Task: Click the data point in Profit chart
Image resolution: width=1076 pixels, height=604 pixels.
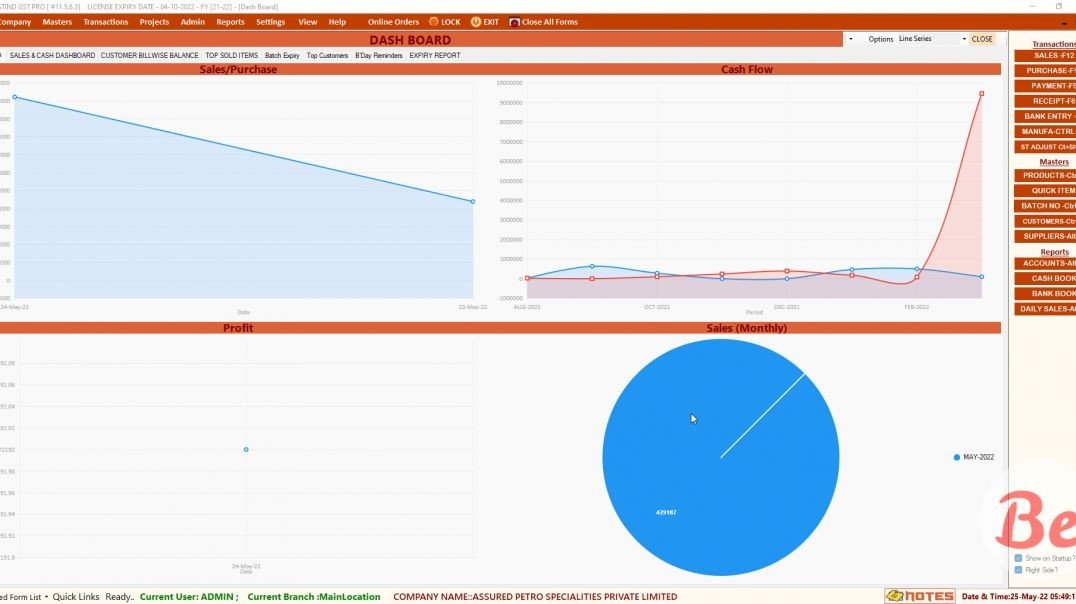Action: point(246,449)
